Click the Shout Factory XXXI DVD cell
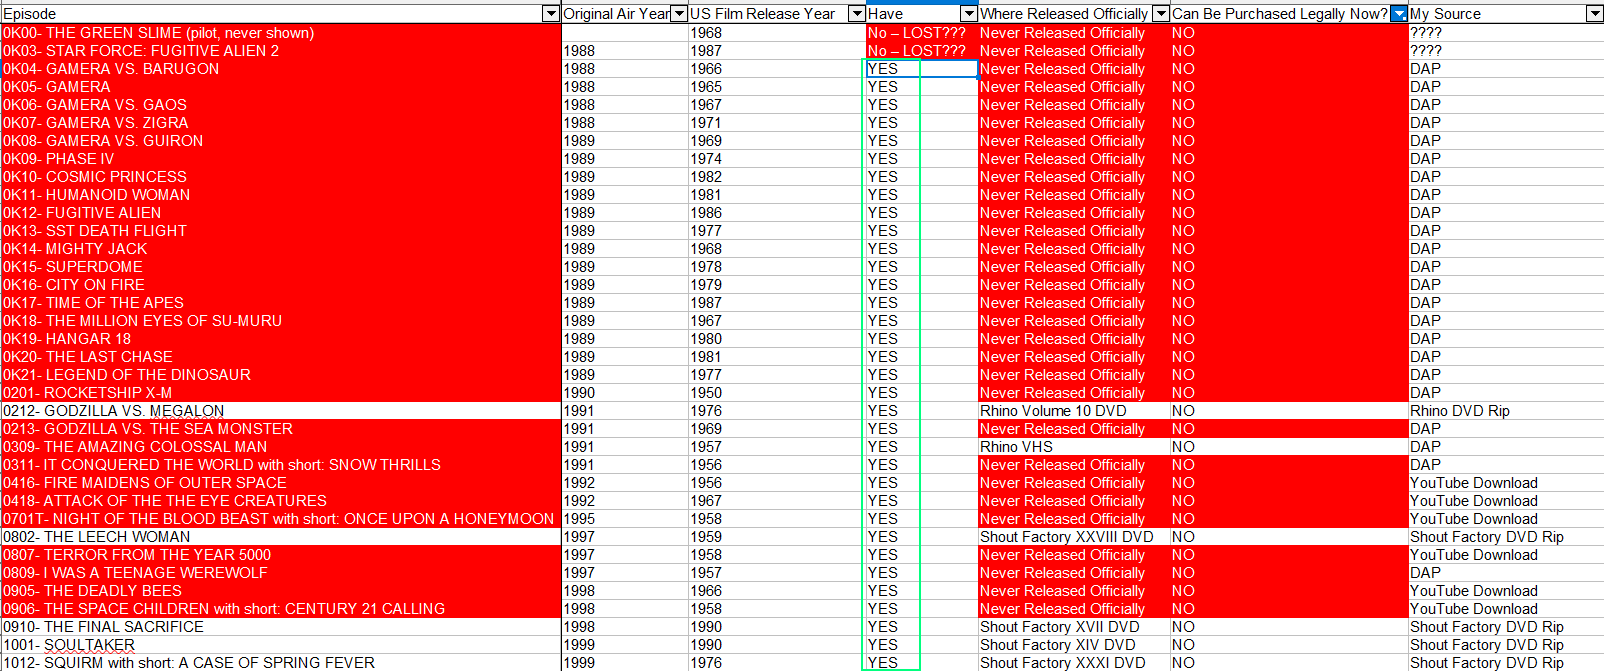This screenshot has height=671, width=1604. (x=1074, y=663)
